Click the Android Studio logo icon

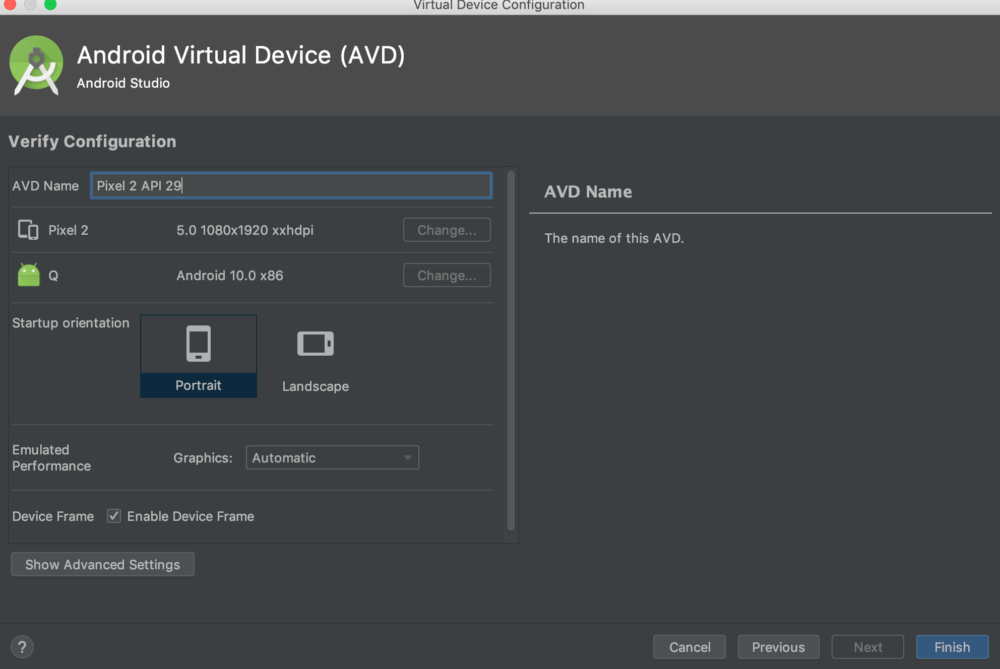point(36,66)
